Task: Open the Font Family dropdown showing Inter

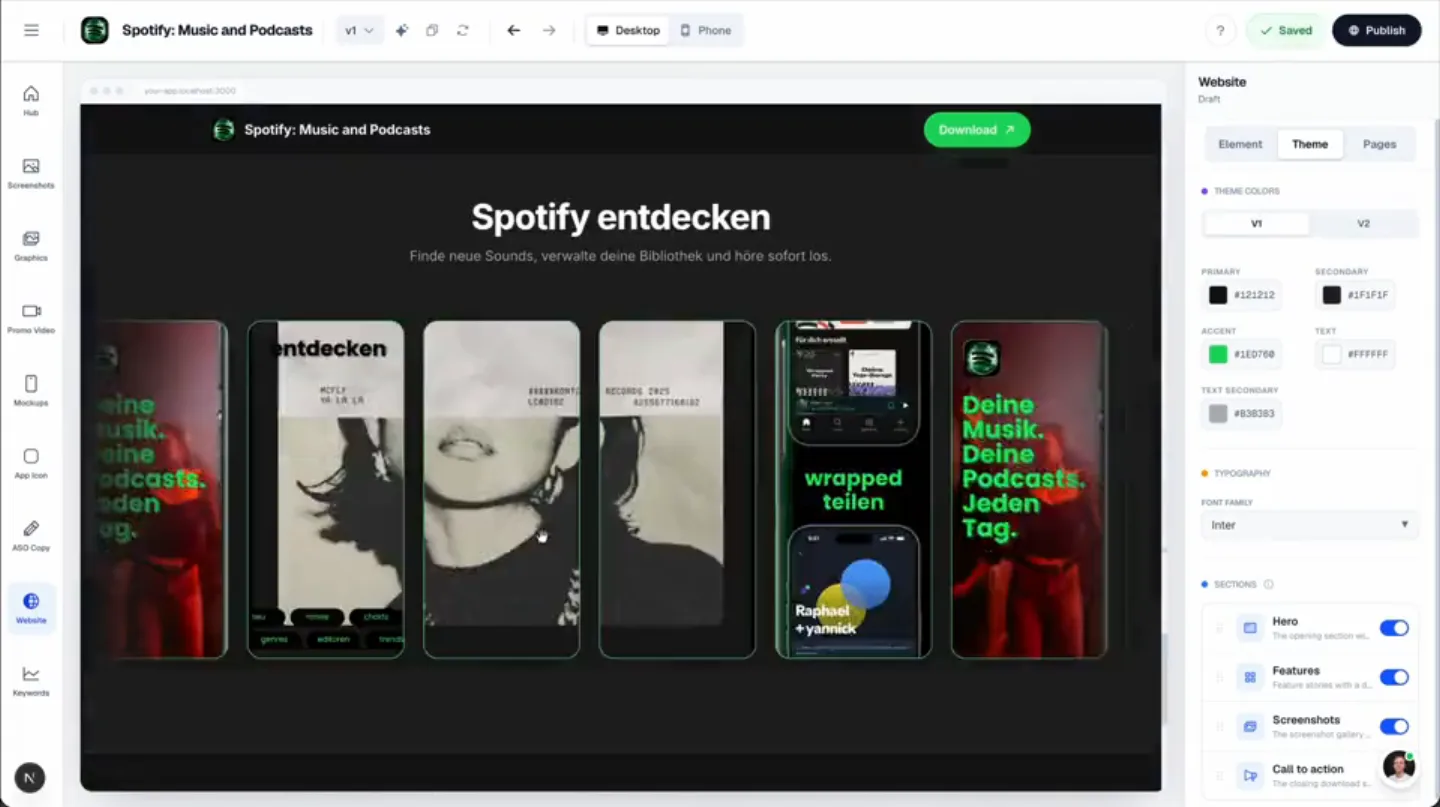Action: tap(1309, 525)
